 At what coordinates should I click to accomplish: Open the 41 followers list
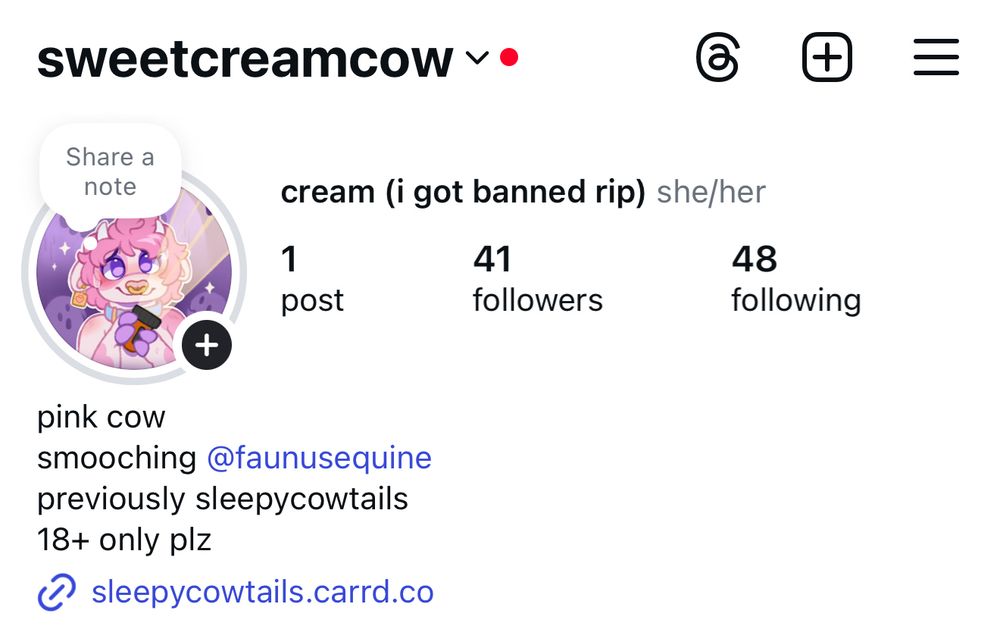click(538, 279)
